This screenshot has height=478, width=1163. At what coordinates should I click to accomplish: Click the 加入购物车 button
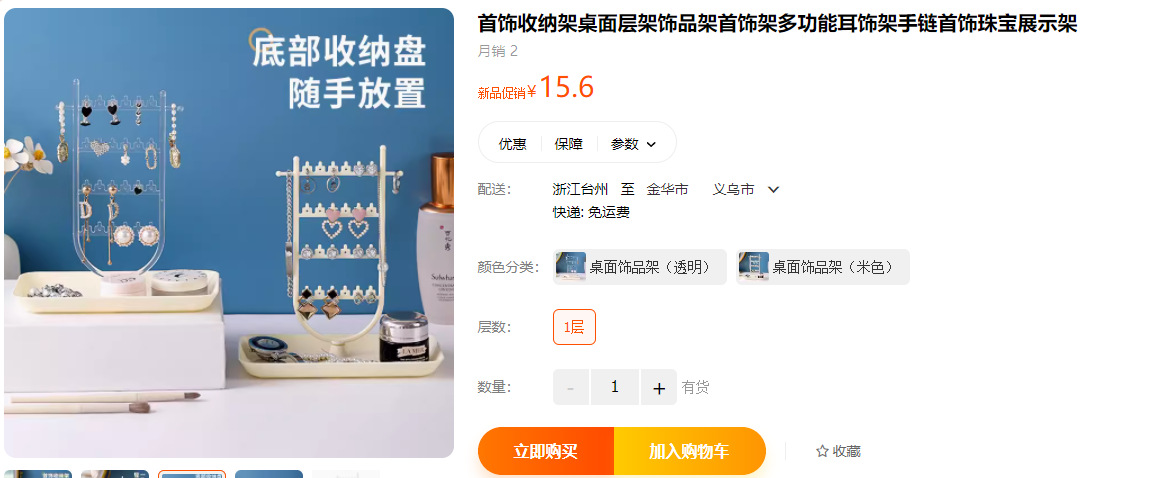click(690, 451)
